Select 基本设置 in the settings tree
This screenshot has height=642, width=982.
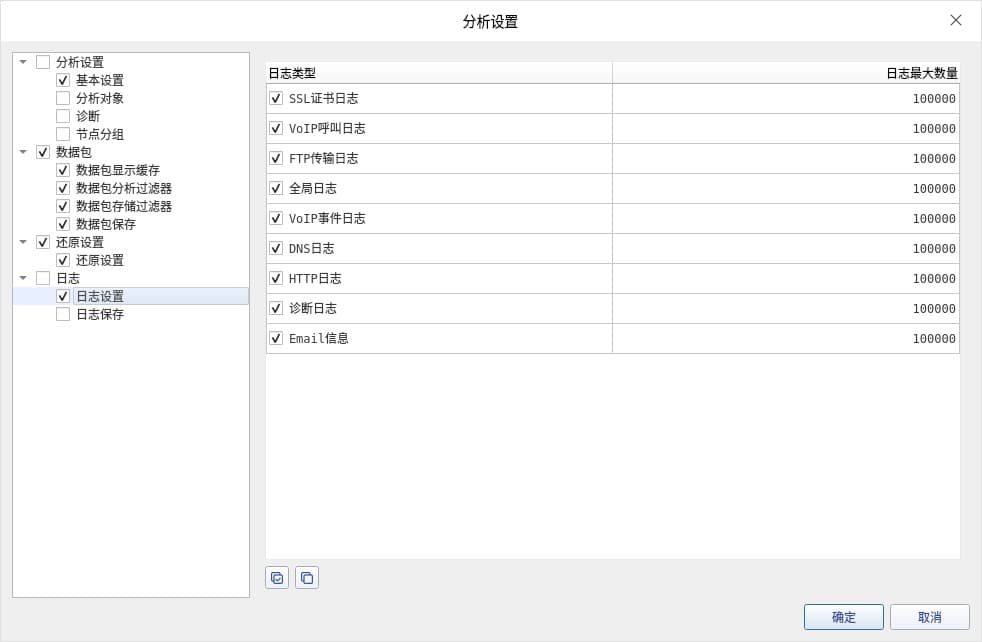(100, 80)
